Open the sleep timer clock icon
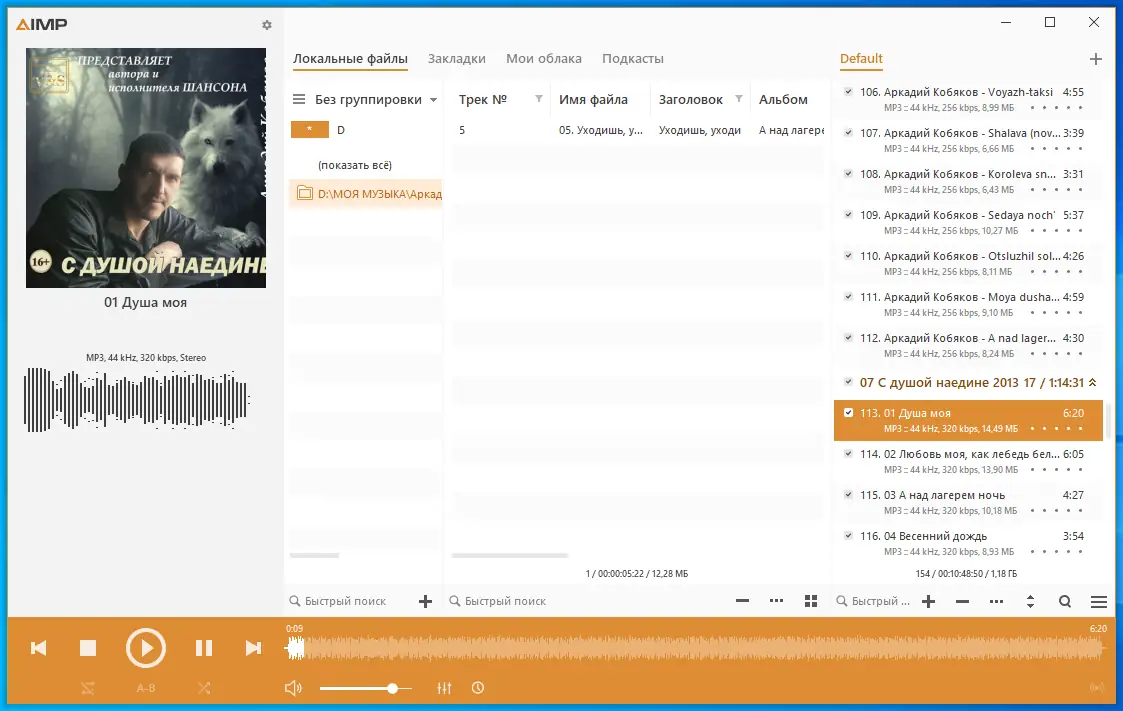The image size is (1123, 711). 478,688
